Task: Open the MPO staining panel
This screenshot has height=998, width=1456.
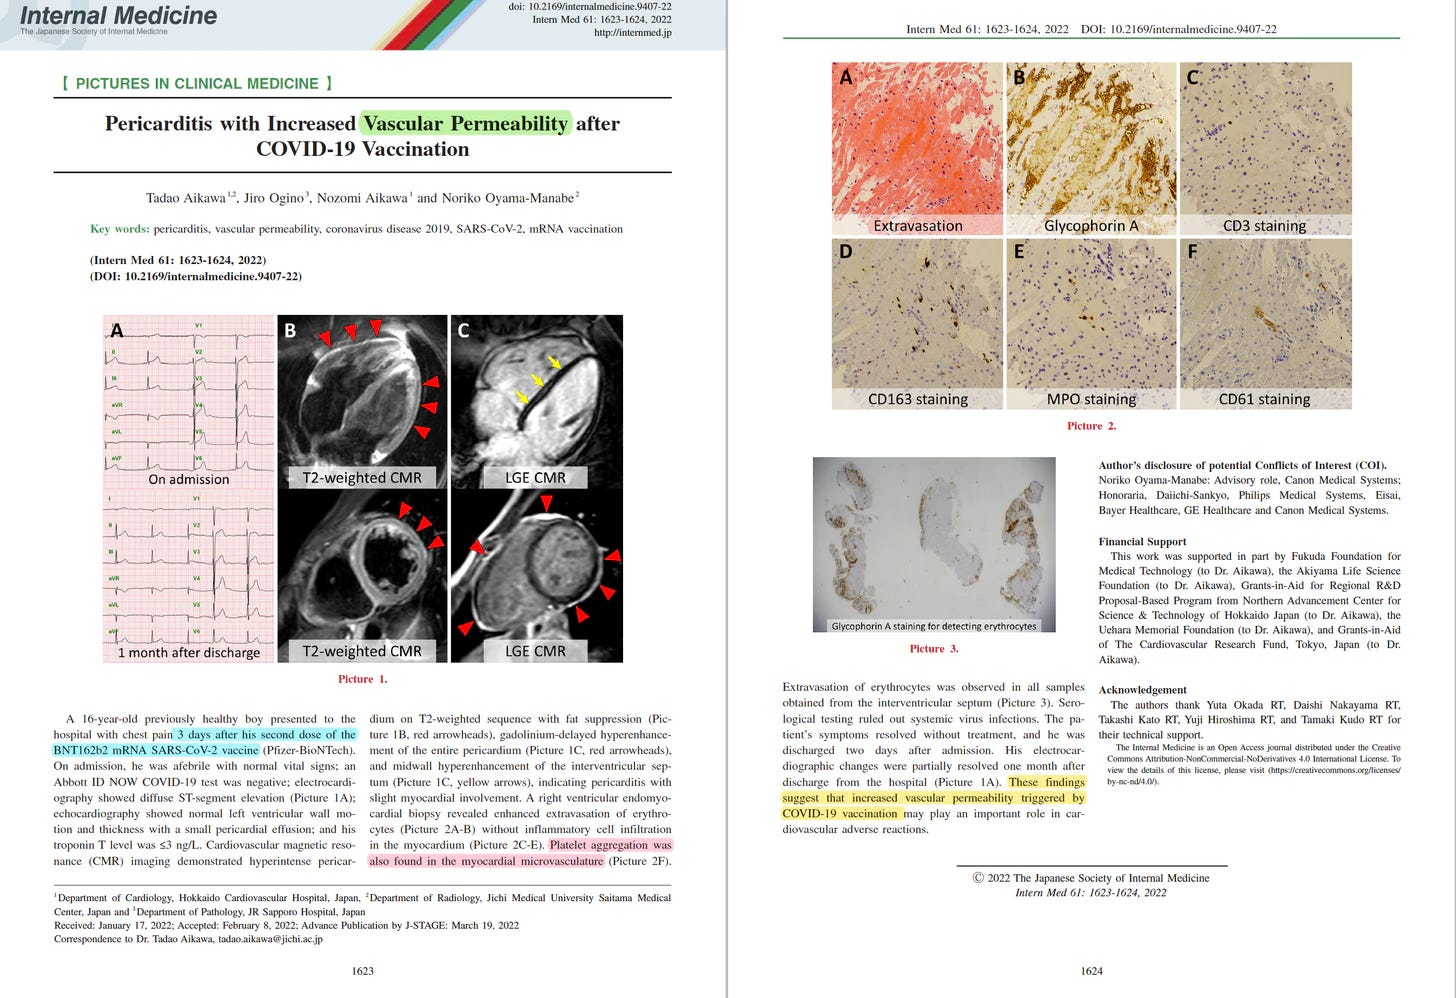Action: 1091,323
